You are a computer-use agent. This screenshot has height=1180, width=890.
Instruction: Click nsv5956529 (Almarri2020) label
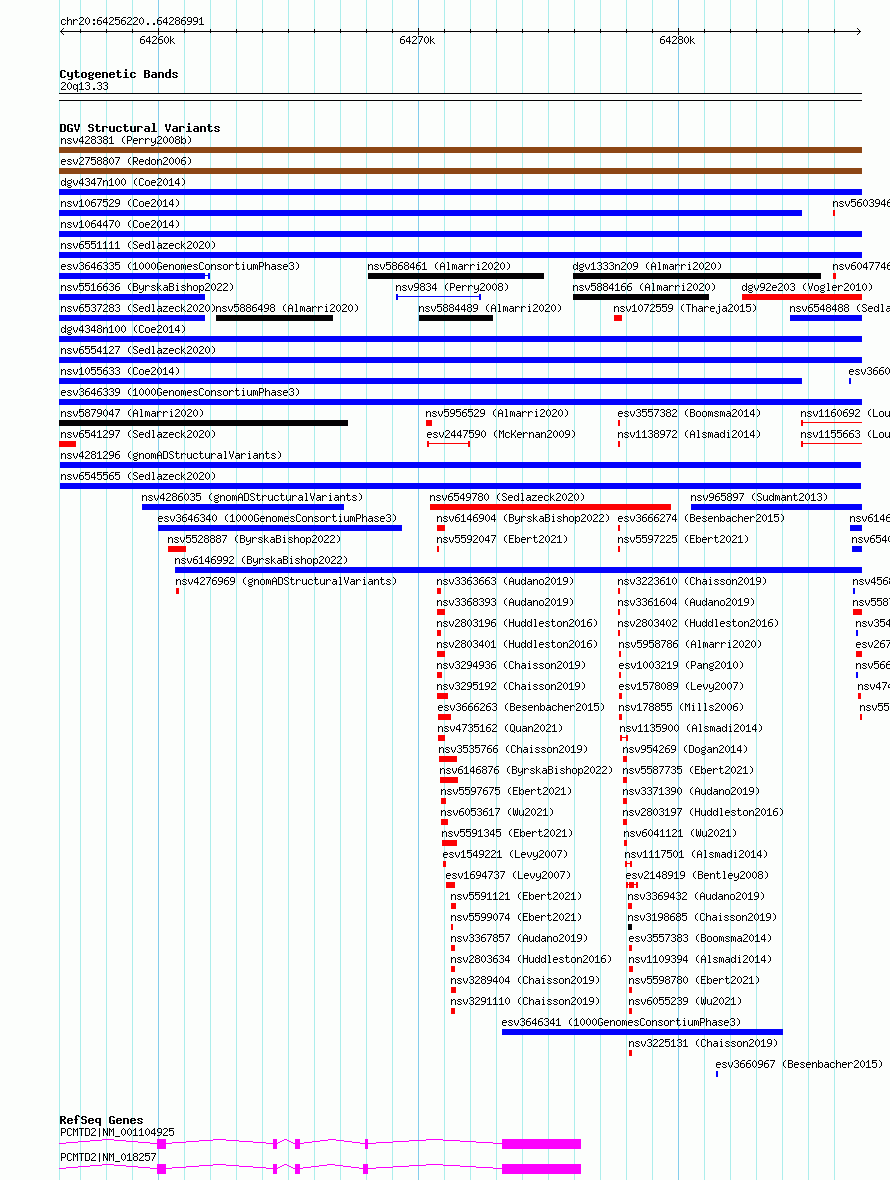click(497, 414)
